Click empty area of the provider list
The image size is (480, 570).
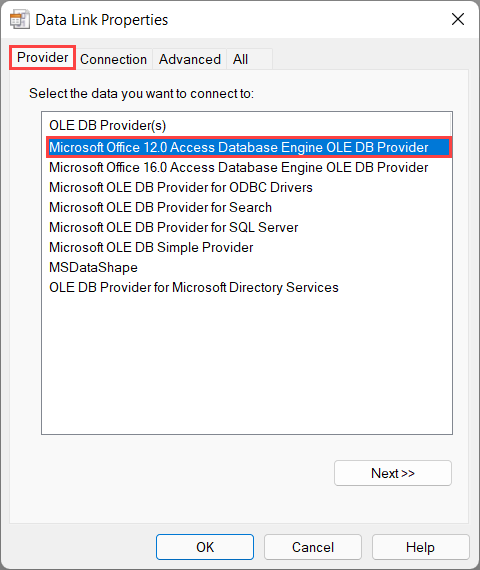pos(247,364)
